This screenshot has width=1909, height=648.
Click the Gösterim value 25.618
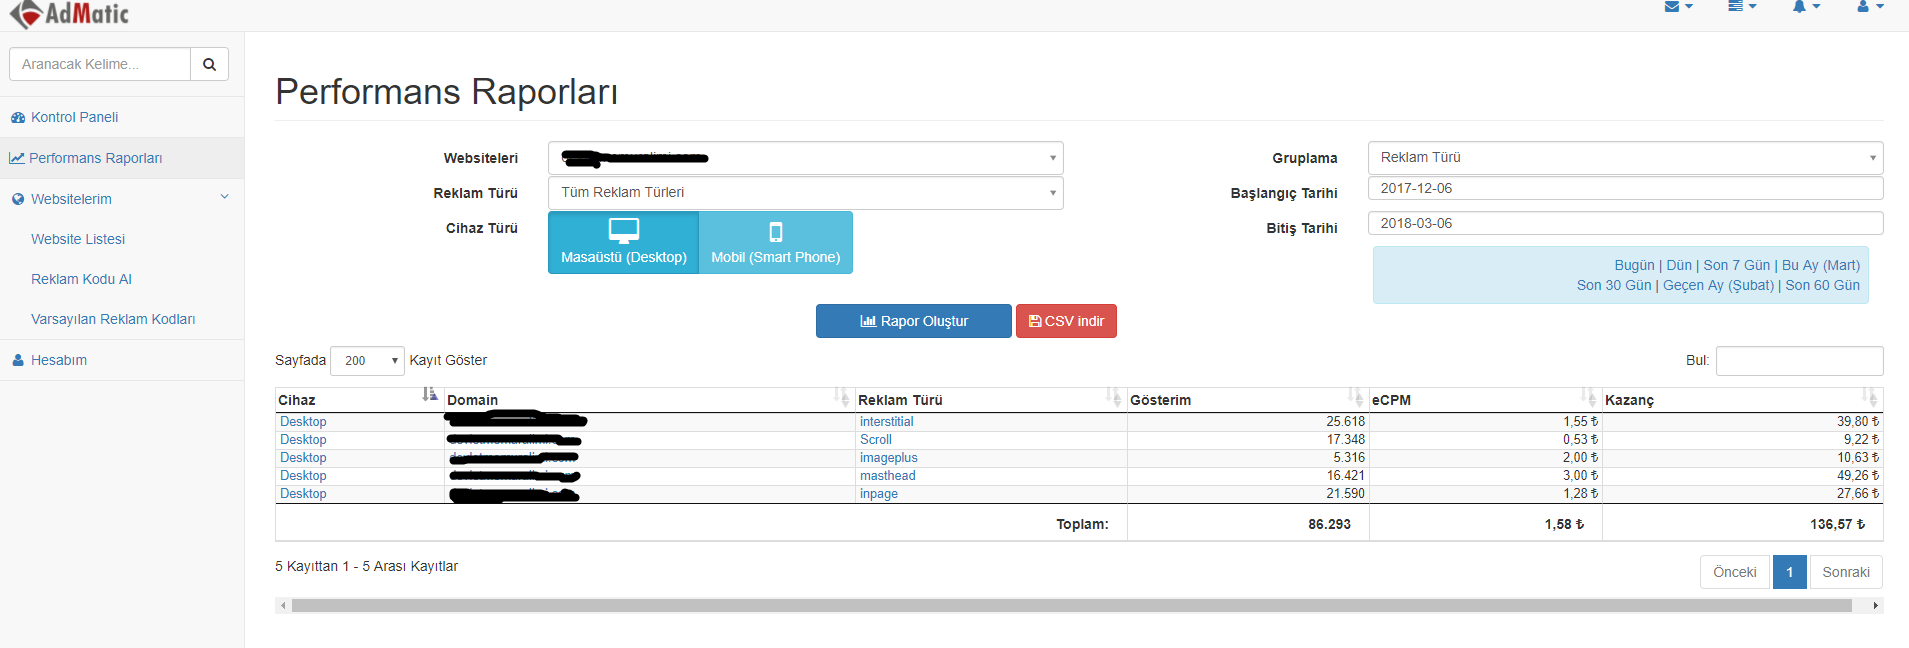point(1346,422)
